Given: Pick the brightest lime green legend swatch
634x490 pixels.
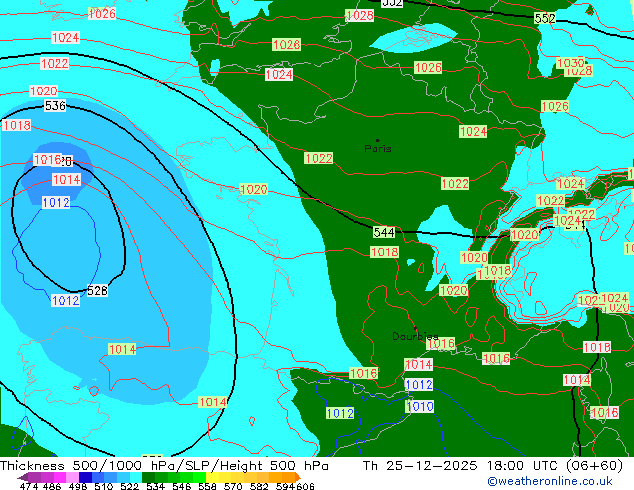Looking at the screenshot, I should coord(200,477).
